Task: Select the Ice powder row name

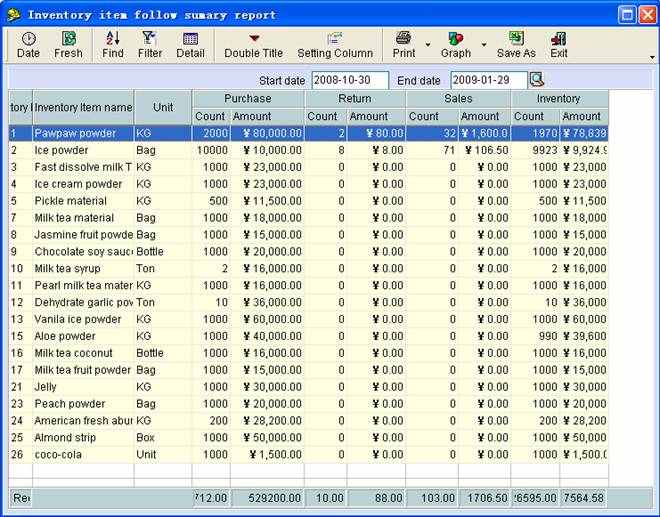Action: coord(61,150)
